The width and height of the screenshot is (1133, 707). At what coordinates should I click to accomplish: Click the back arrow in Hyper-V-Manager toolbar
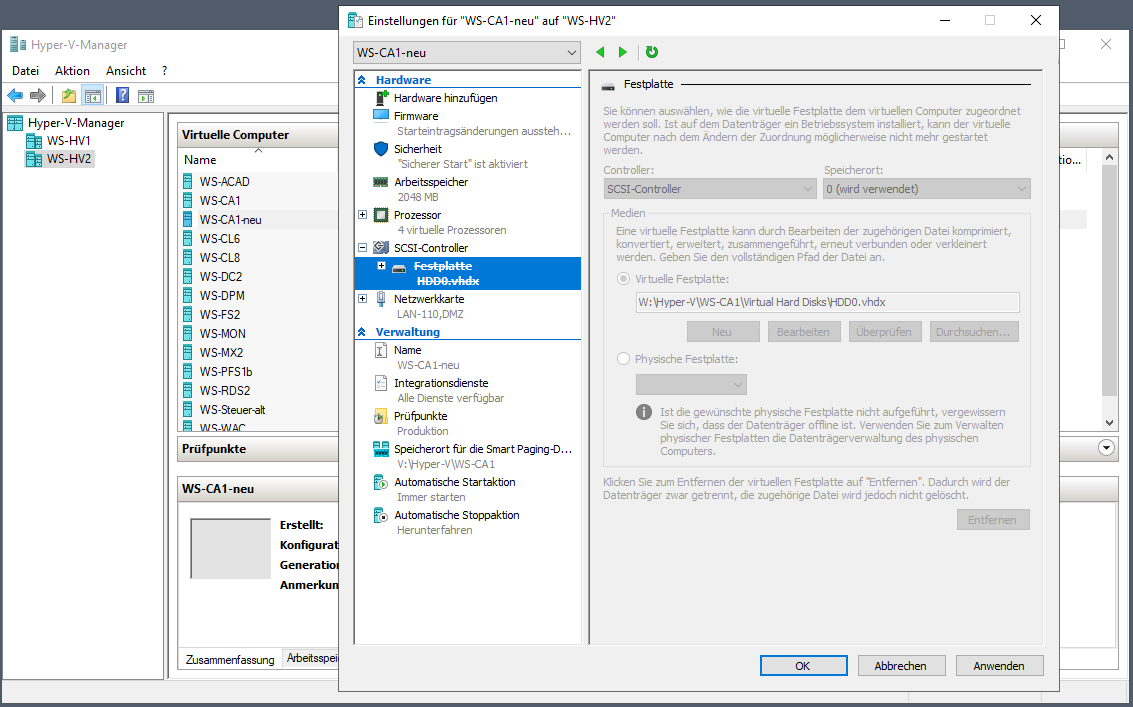(x=15, y=95)
